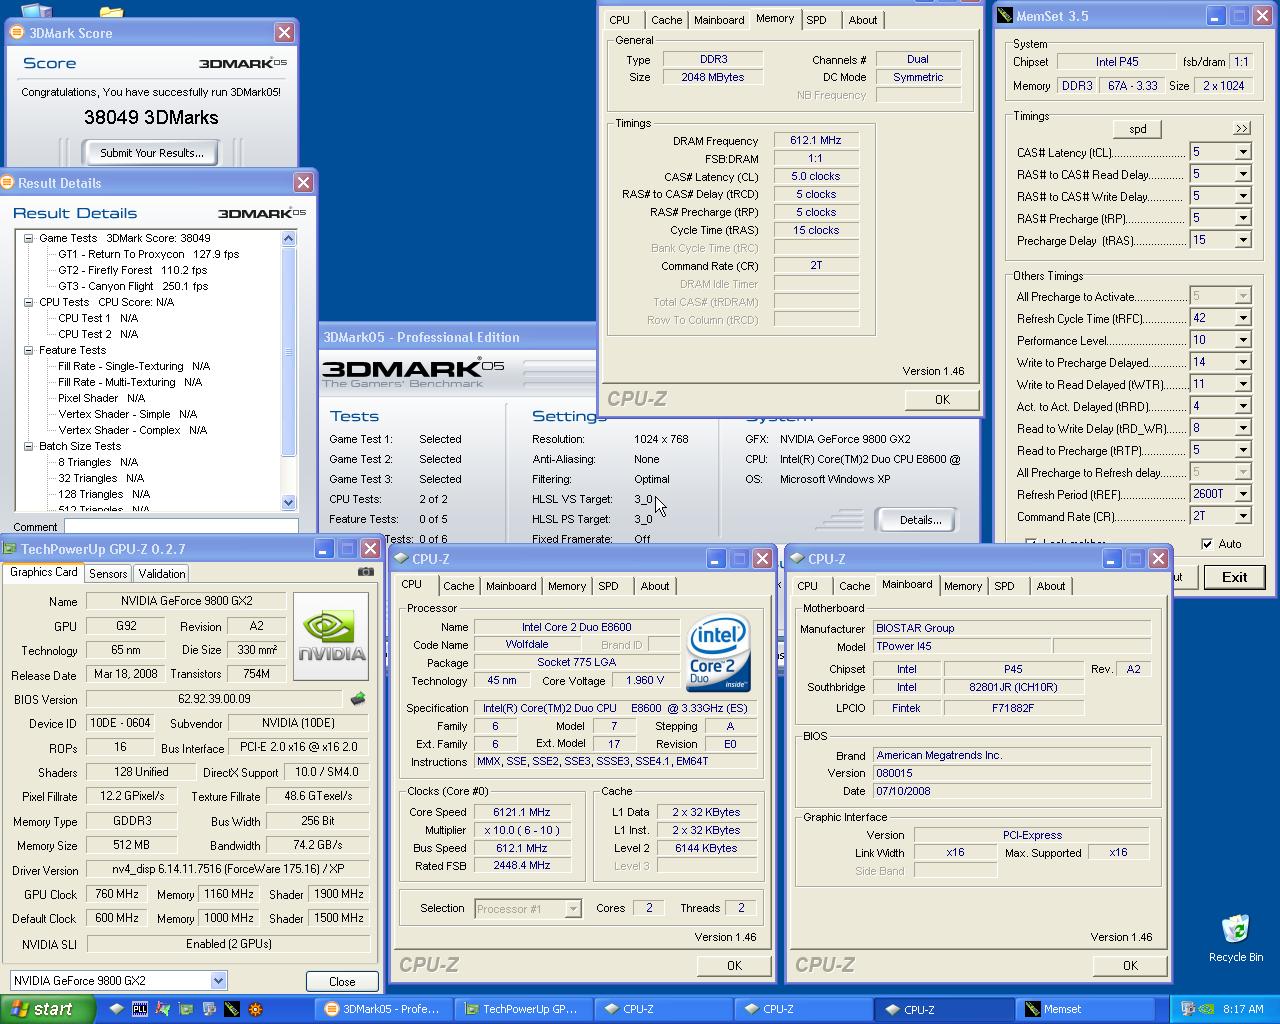Open the Windows Start menu
1280x1024 pixels.
[47, 1009]
